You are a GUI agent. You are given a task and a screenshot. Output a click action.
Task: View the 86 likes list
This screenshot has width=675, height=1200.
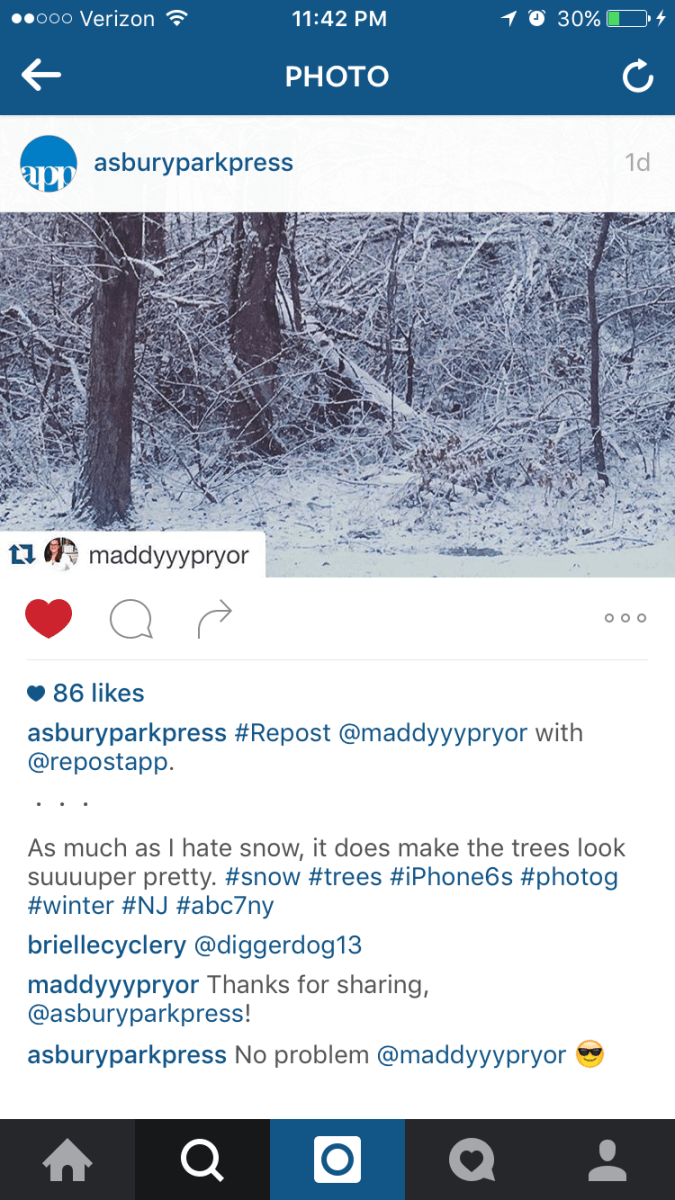click(x=87, y=693)
